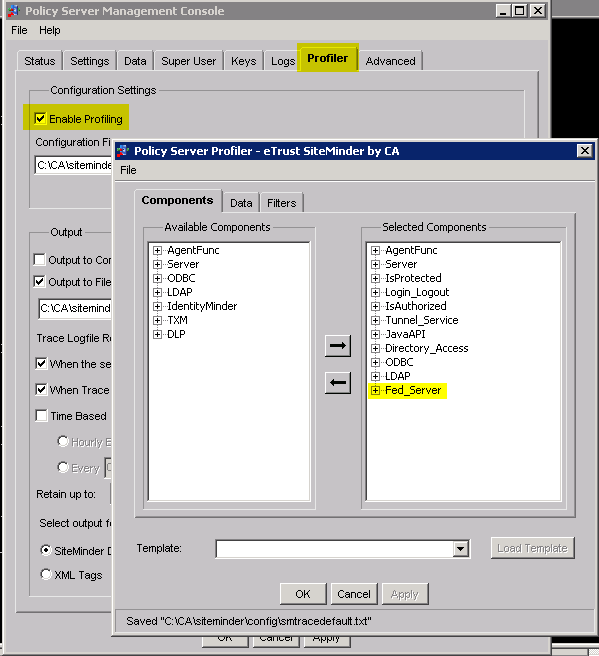
Task: Select Tunnel_Service label in Selected Components
Action: (x=422, y=320)
